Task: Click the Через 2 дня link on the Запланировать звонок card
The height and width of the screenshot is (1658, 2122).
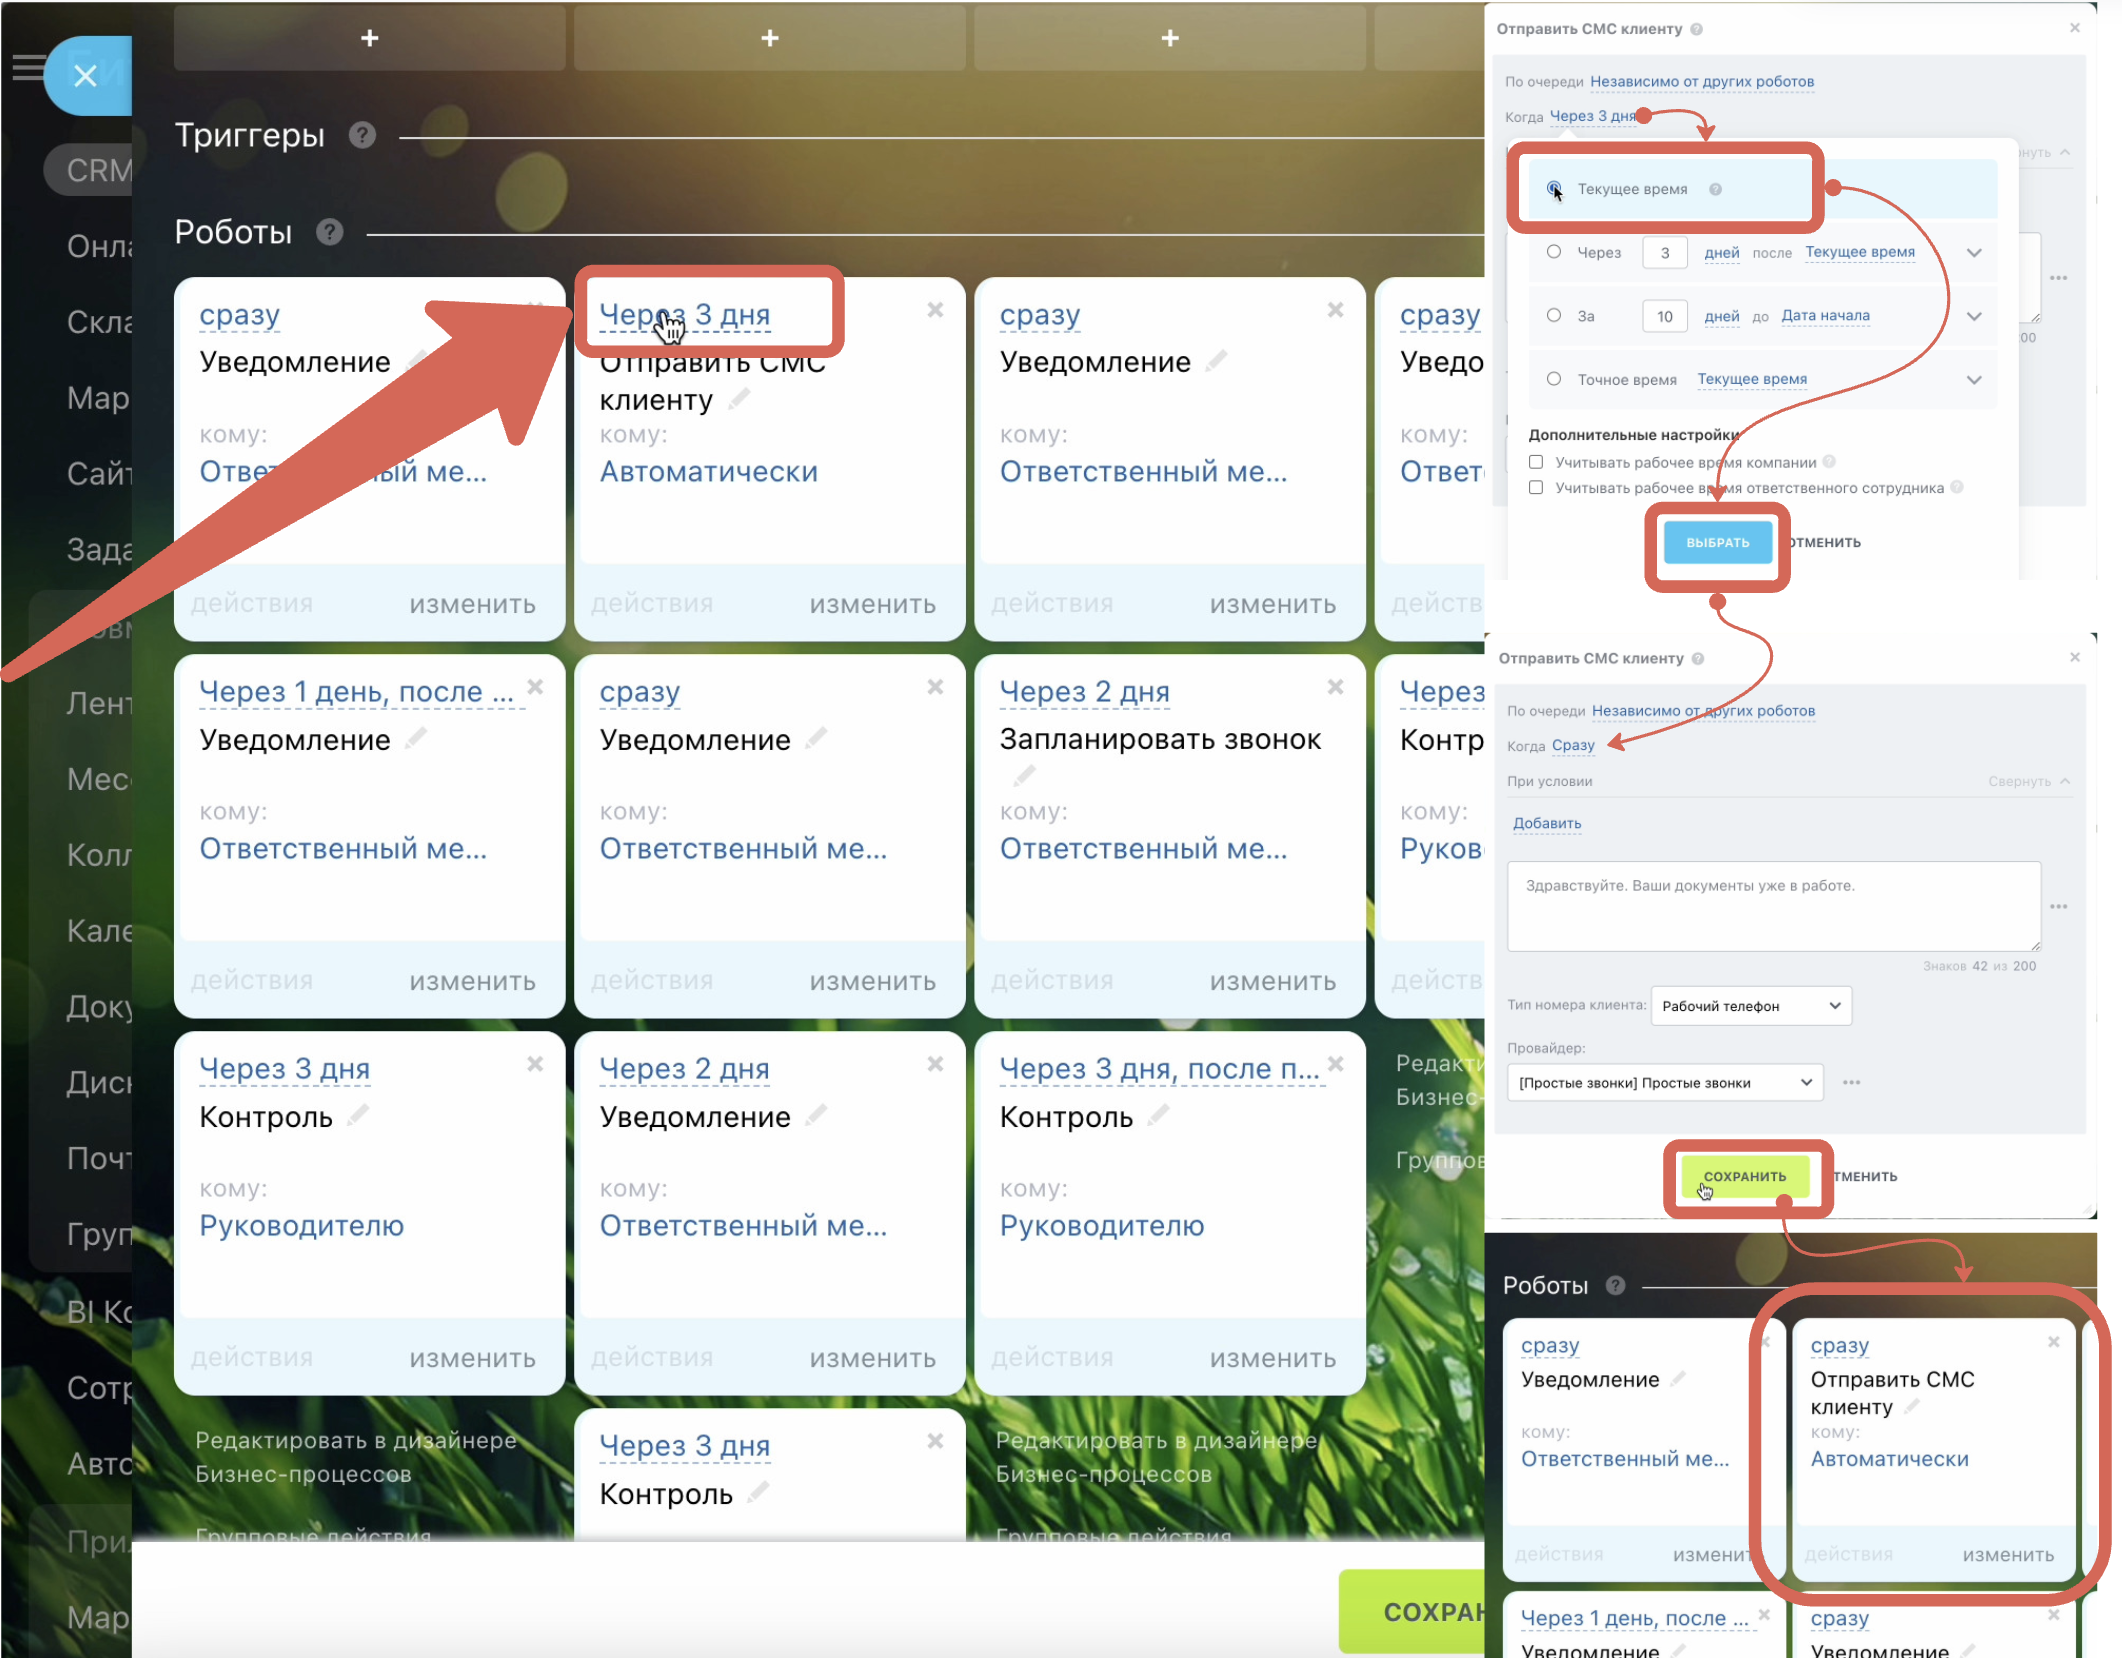Action: coord(1084,691)
